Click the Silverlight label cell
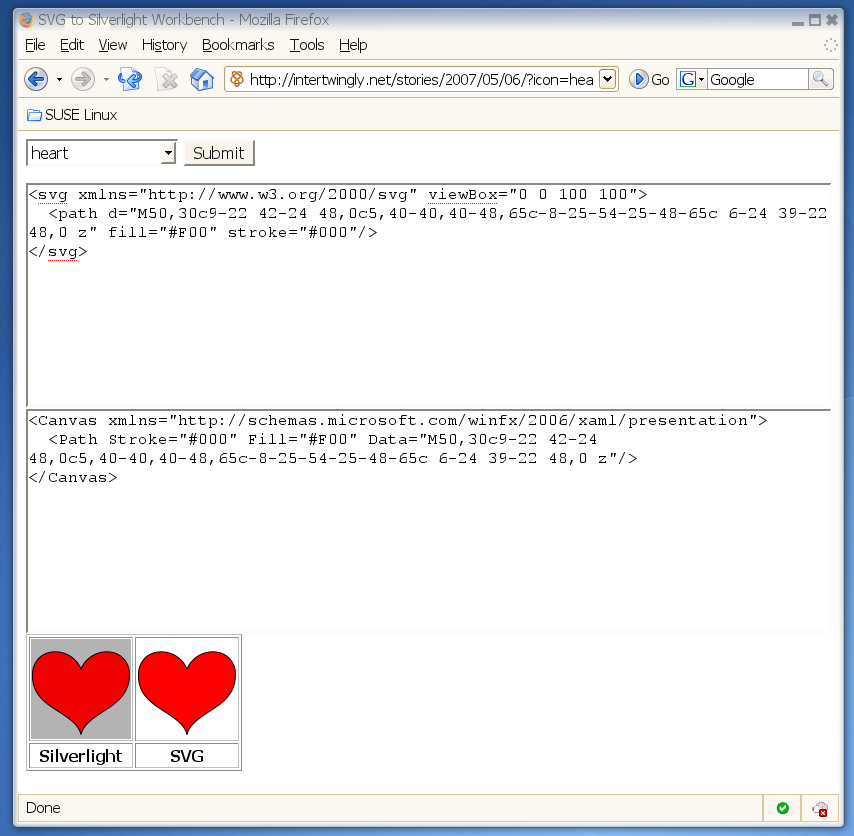The height and width of the screenshot is (836, 854). (81, 756)
